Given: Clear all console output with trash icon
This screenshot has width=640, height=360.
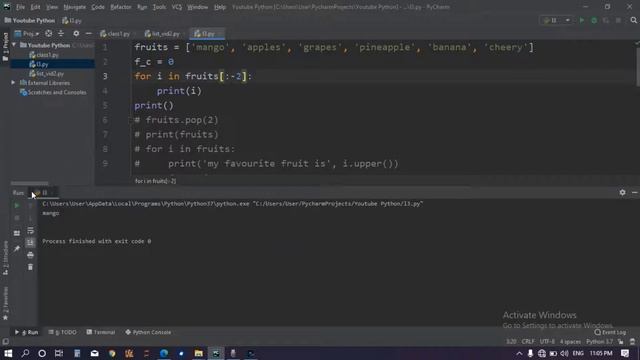Looking at the screenshot, I should 30,267.
